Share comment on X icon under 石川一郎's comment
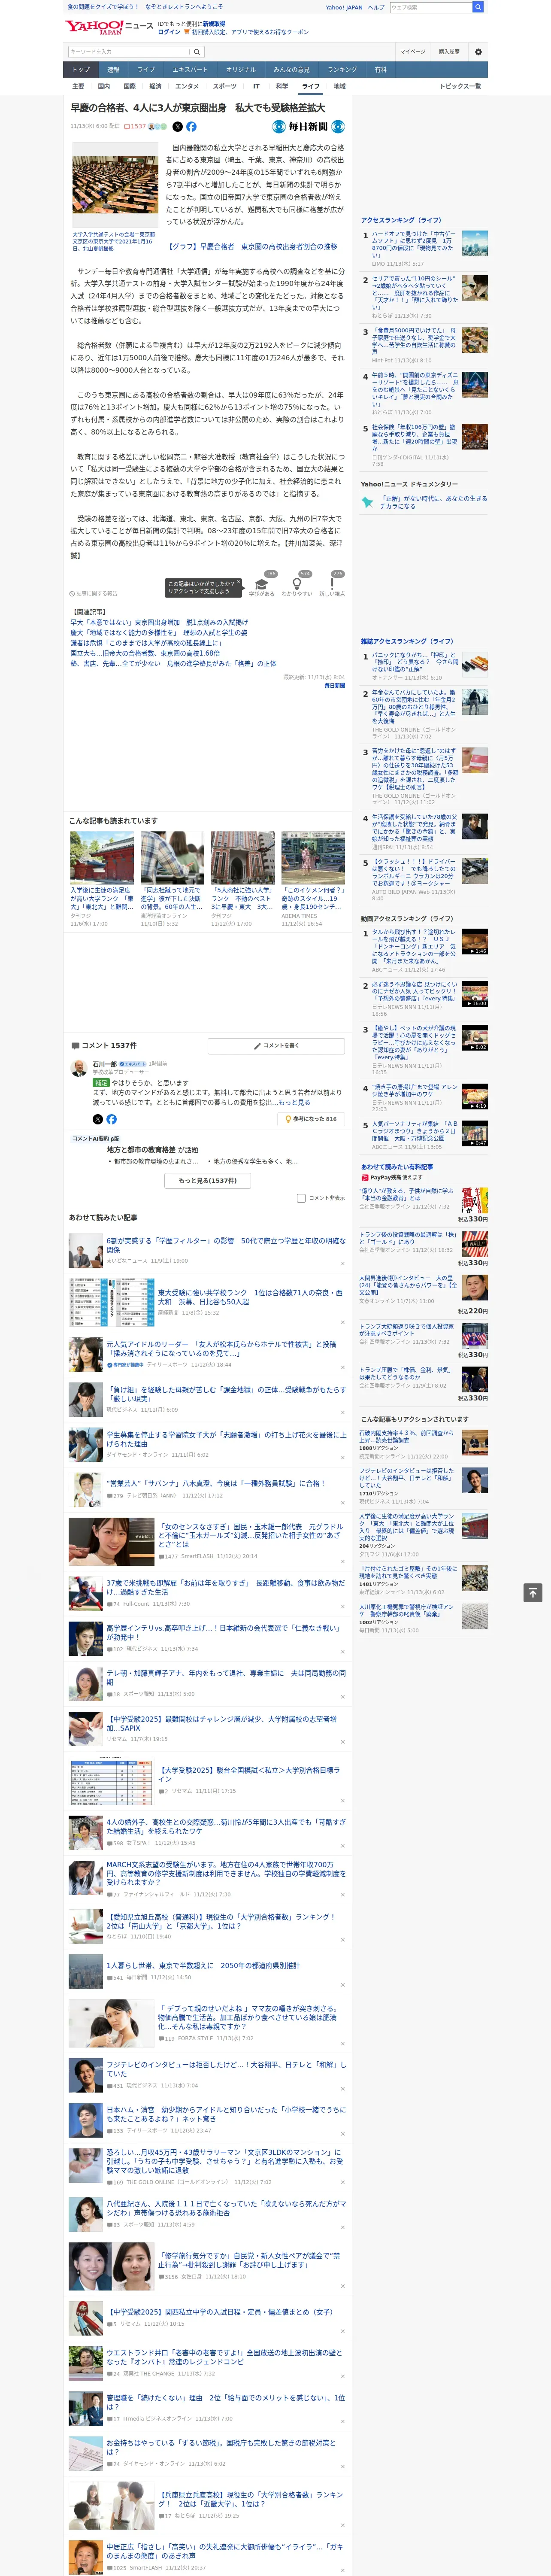Image resolution: width=551 pixels, height=2576 pixels. [98, 1119]
